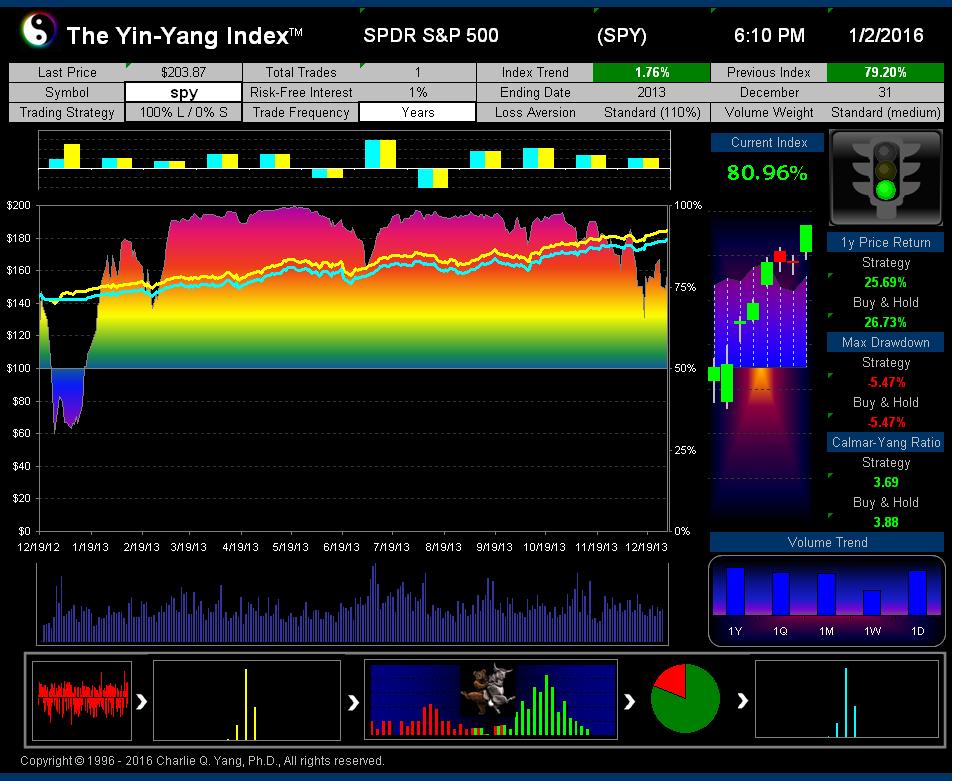Click the Calmar-Yang Ratio header
The image size is (960, 781).
[x=885, y=442]
